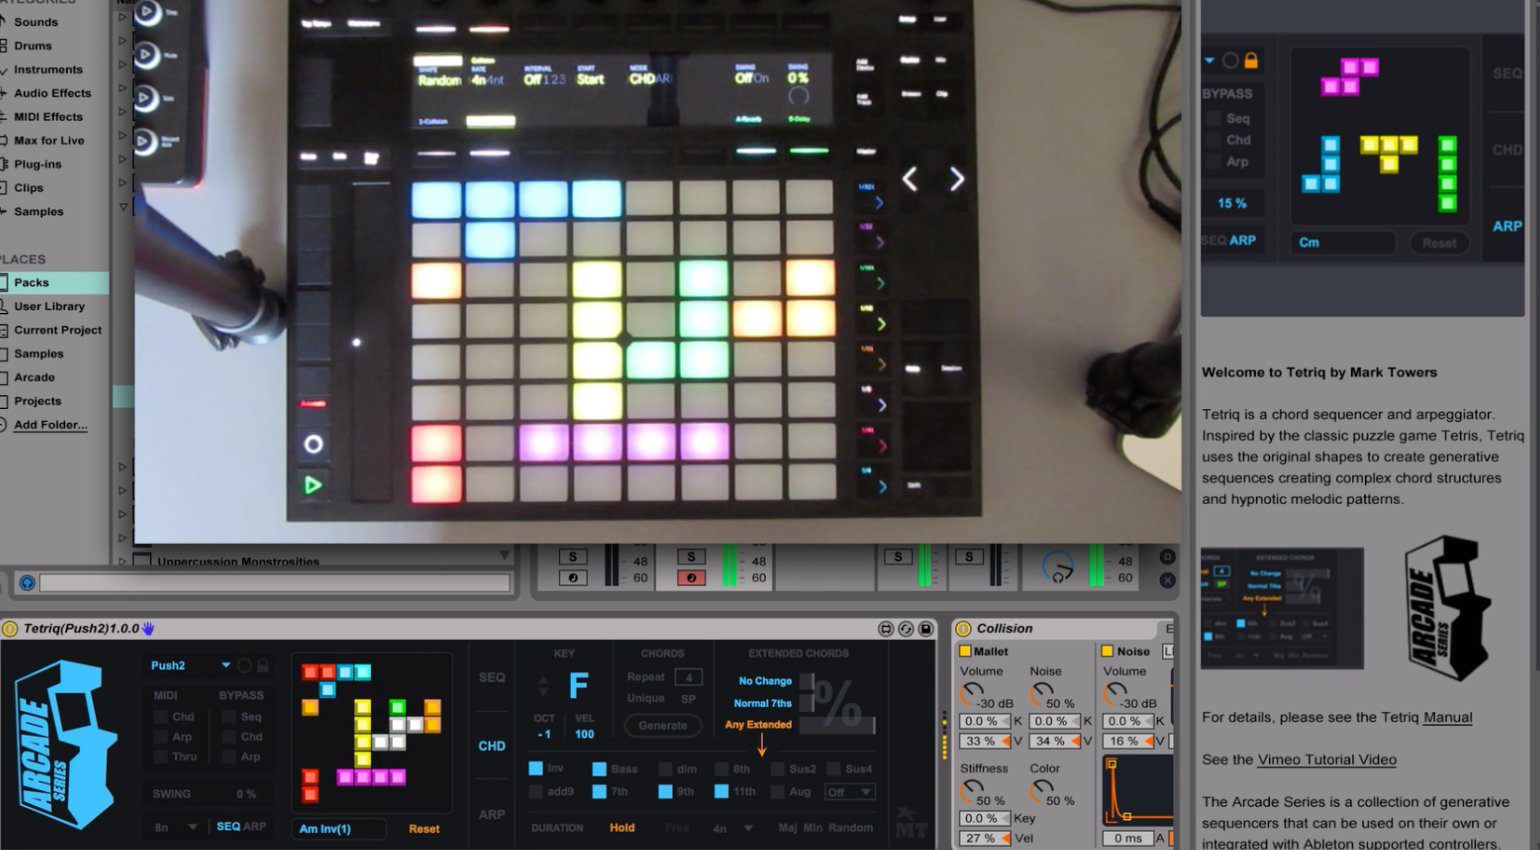Image resolution: width=1540 pixels, height=850 pixels.
Task: Uncheck the 11th chord checkbox
Action: tap(721, 791)
